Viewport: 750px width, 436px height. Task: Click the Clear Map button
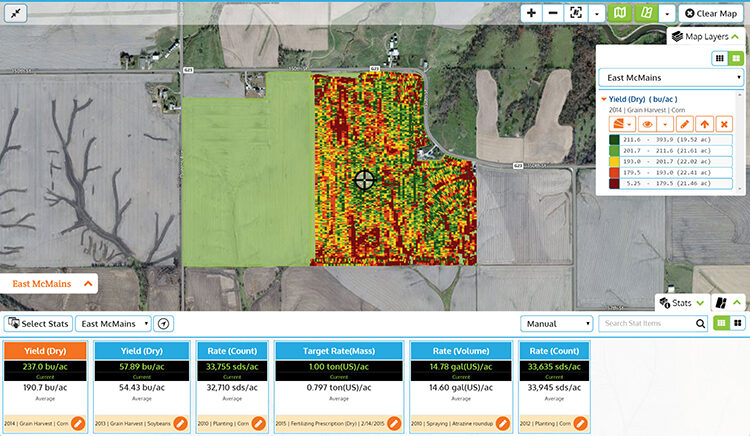pyautogui.click(x=713, y=14)
